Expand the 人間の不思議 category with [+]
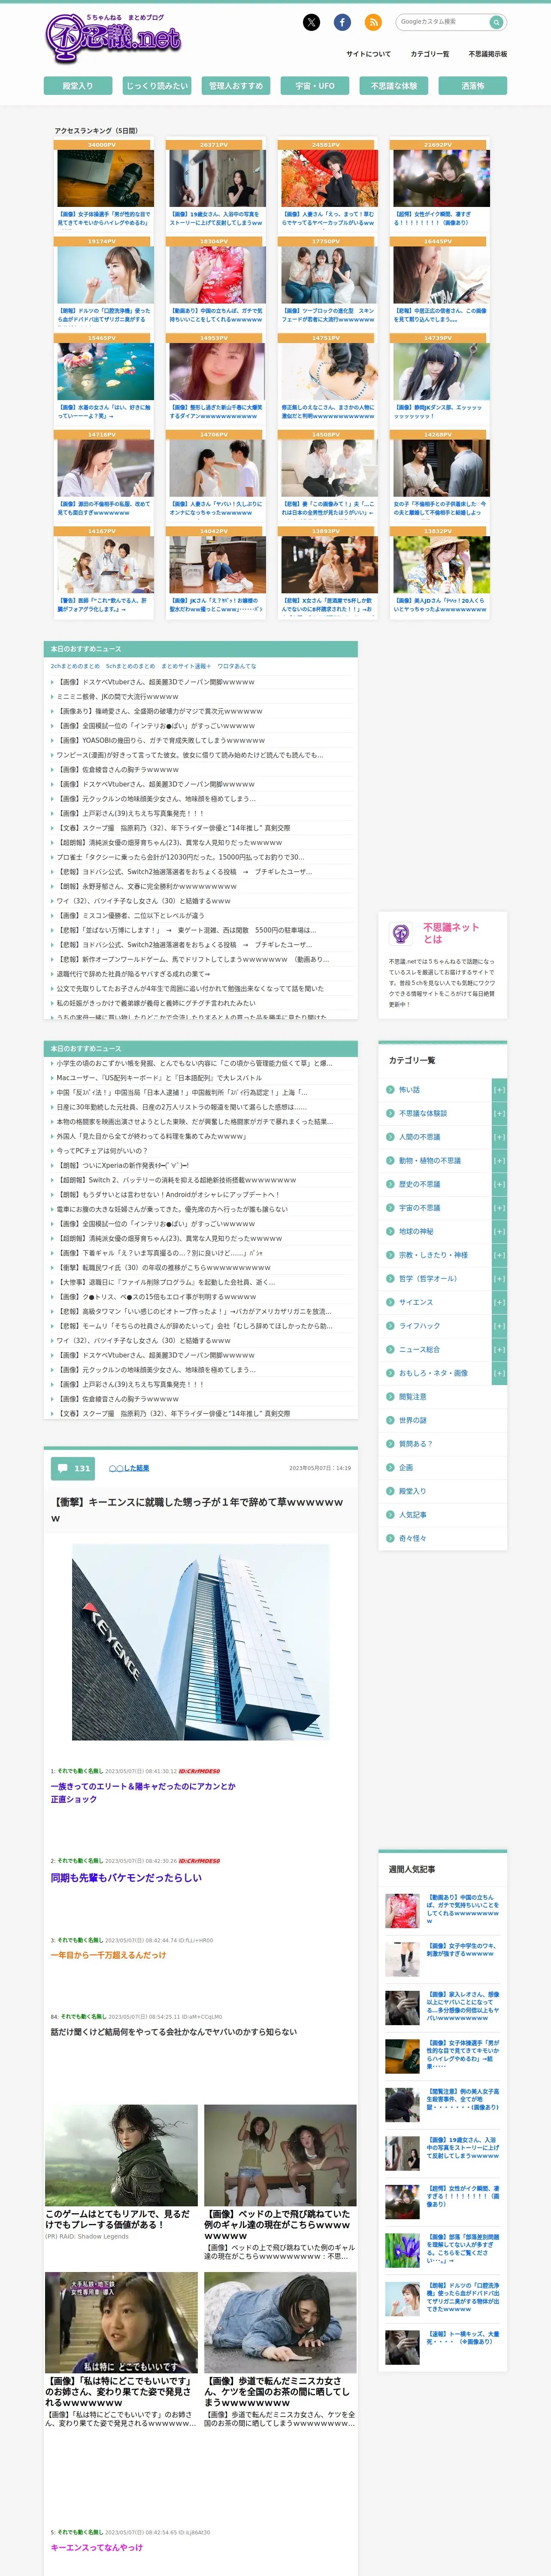The image size is (551, 2576). coord(499,1137)
